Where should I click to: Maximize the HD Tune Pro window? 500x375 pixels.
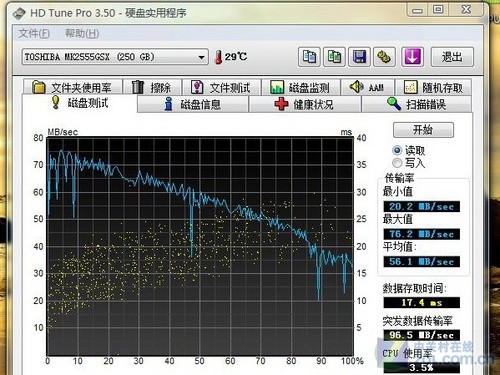click(x=438, y=10)
